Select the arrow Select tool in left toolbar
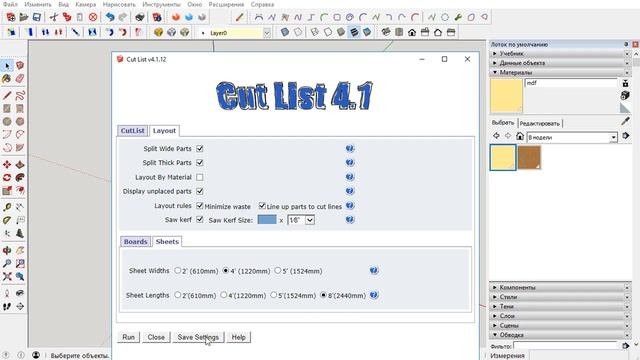 (7, 66)
